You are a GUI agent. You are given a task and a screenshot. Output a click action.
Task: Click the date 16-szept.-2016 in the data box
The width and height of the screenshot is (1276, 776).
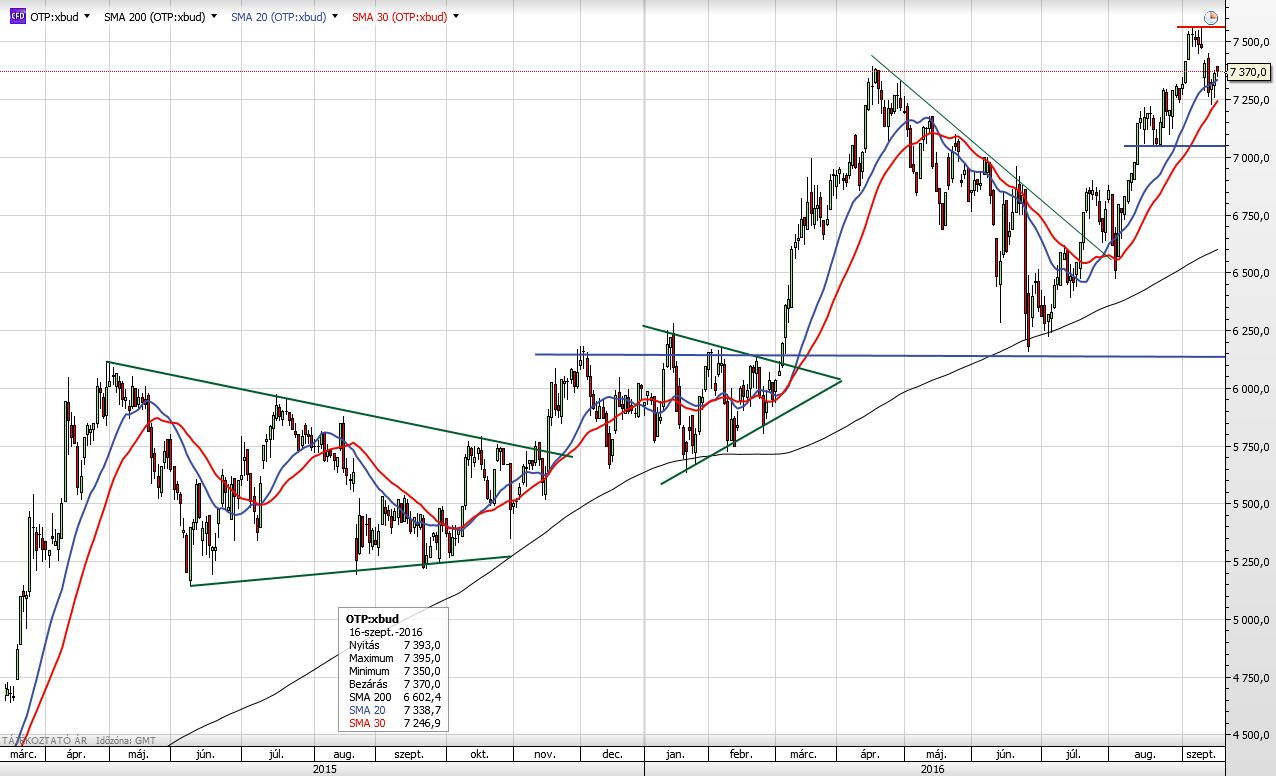tap(386, 633)
